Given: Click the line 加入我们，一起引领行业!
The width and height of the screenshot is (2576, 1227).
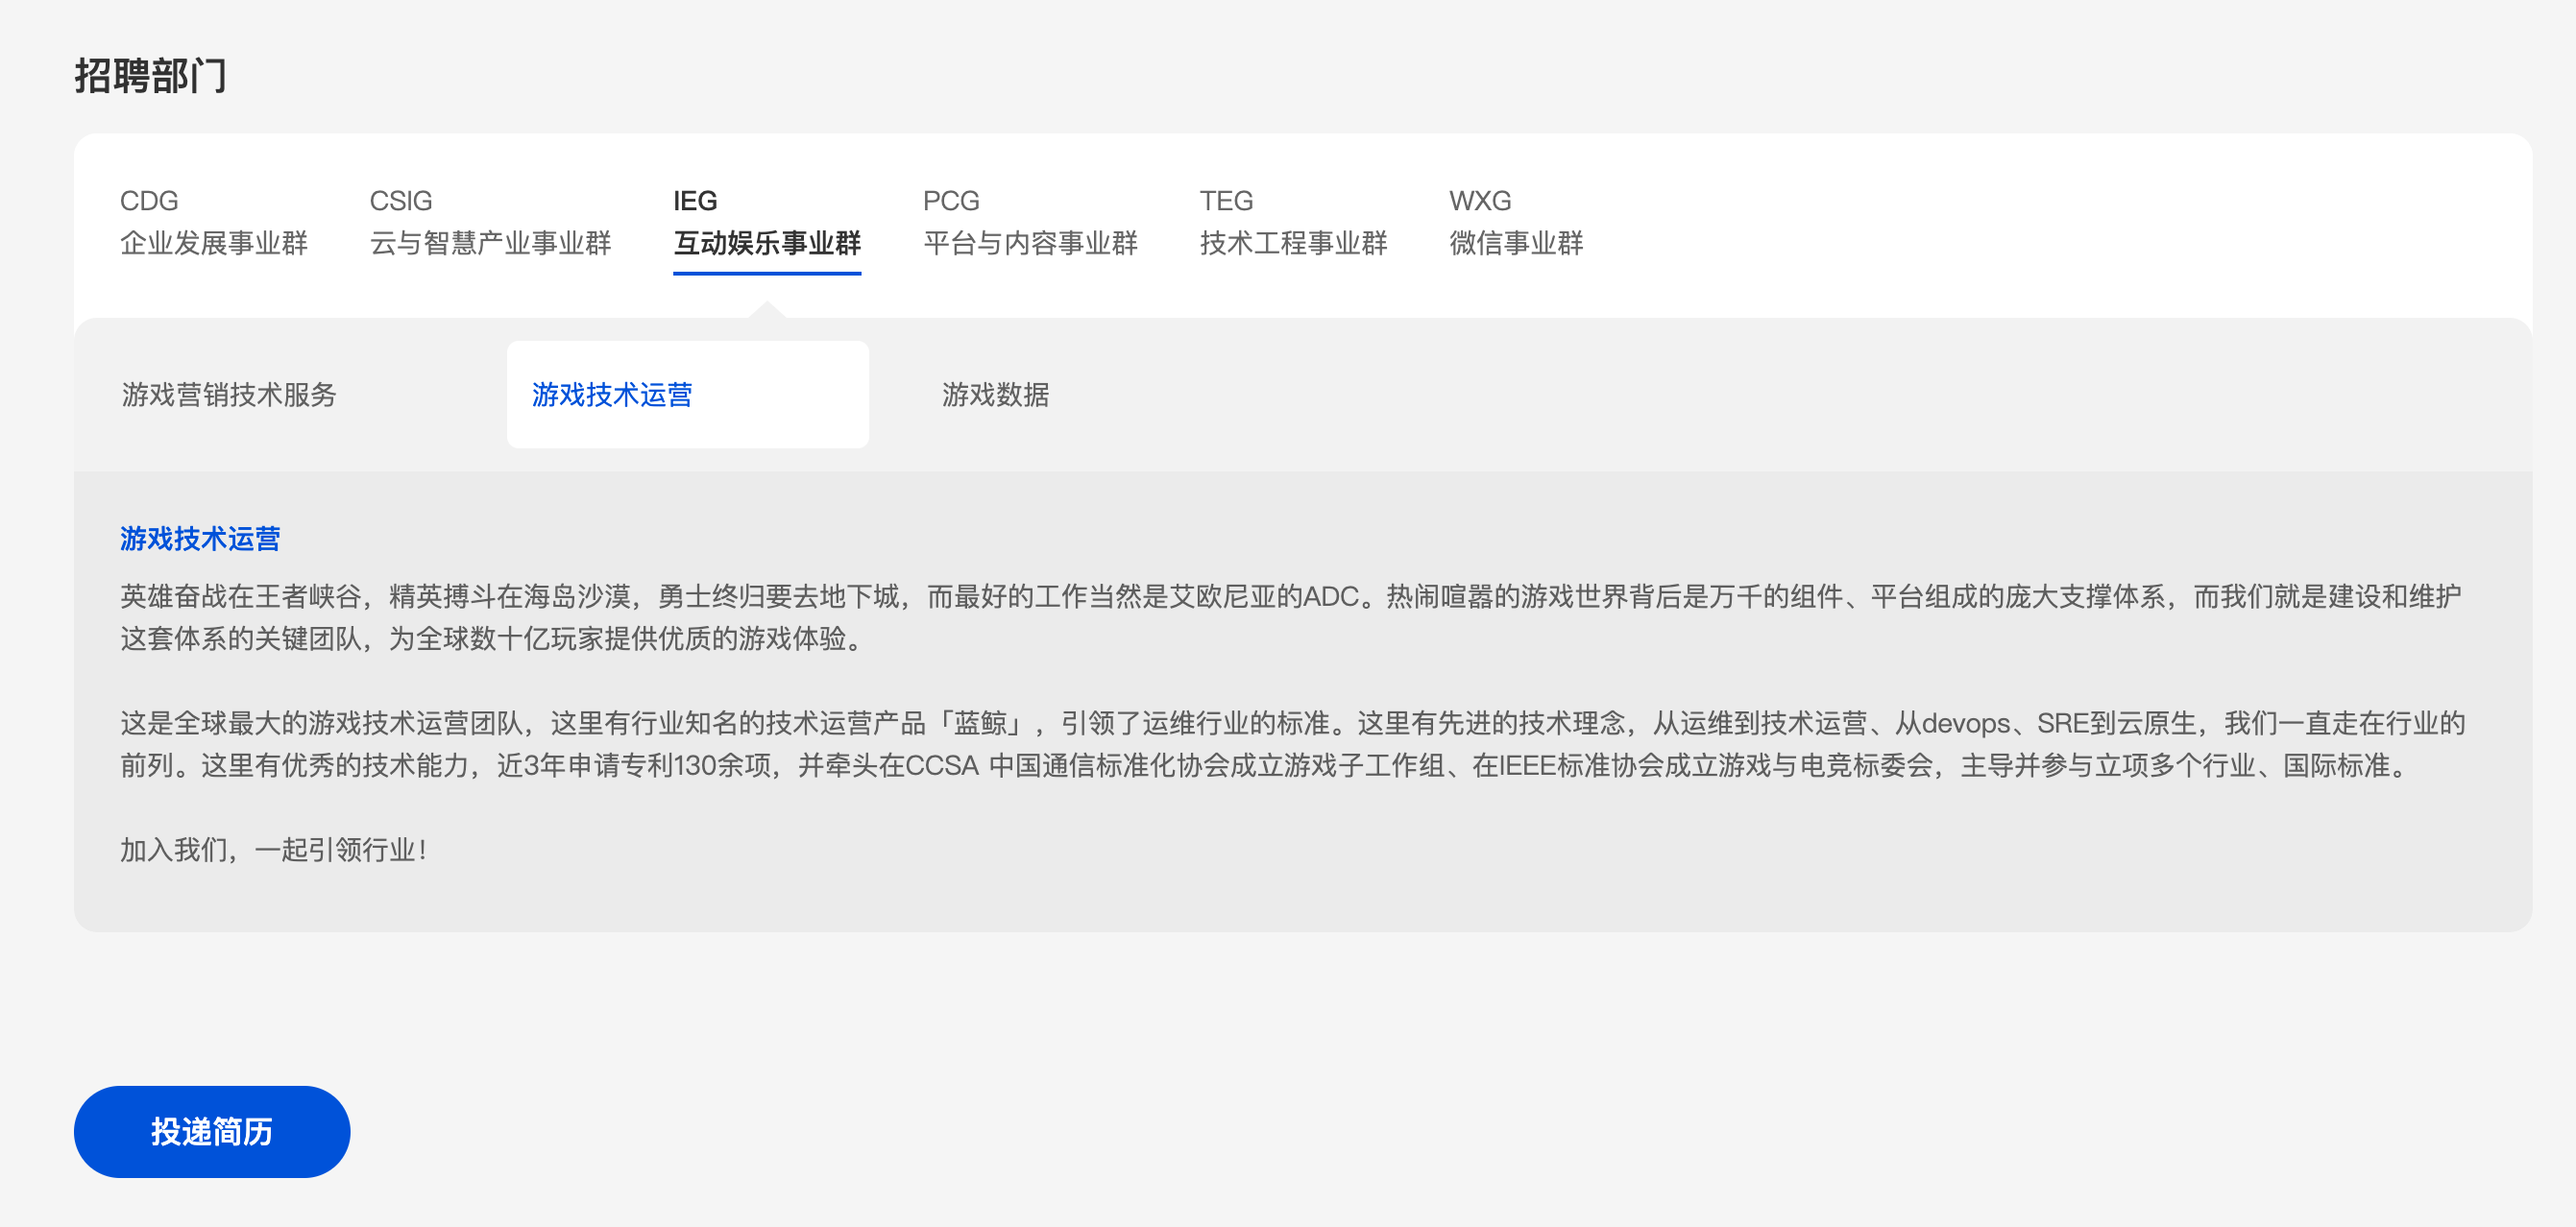Looking at the screenshot, I should (275, 850).
